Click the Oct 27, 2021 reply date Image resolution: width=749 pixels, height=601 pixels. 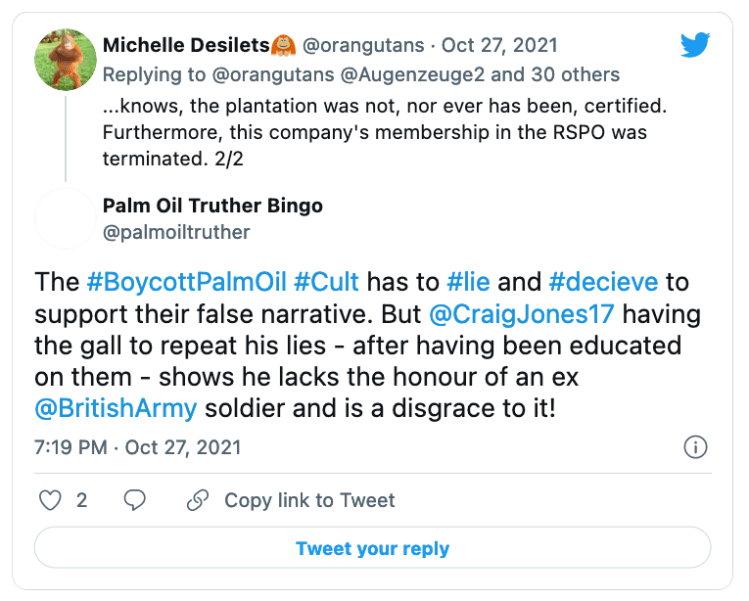(x=499, y=45)
